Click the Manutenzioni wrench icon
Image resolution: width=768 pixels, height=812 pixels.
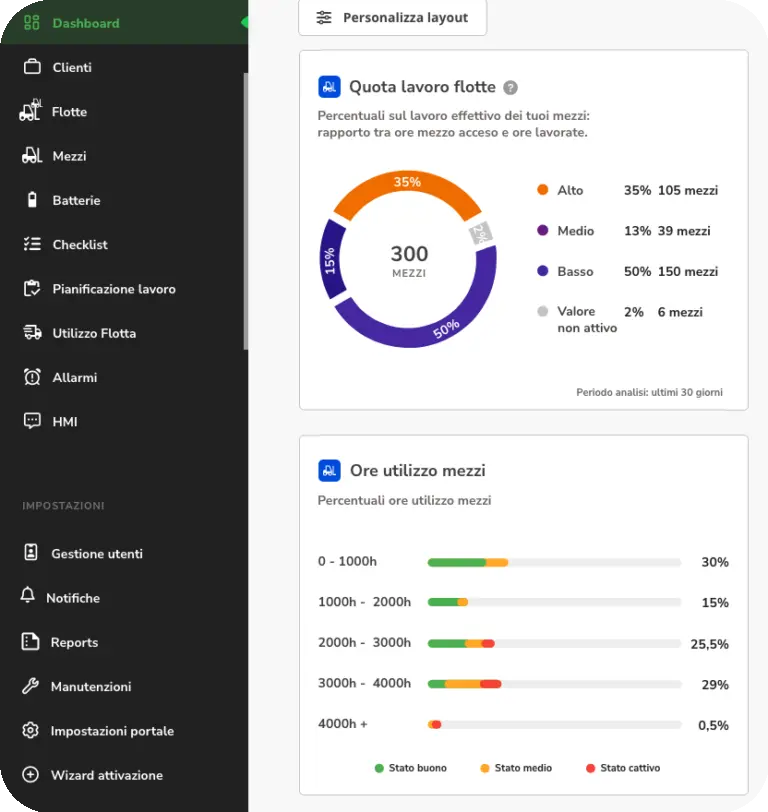click(30, 686)
